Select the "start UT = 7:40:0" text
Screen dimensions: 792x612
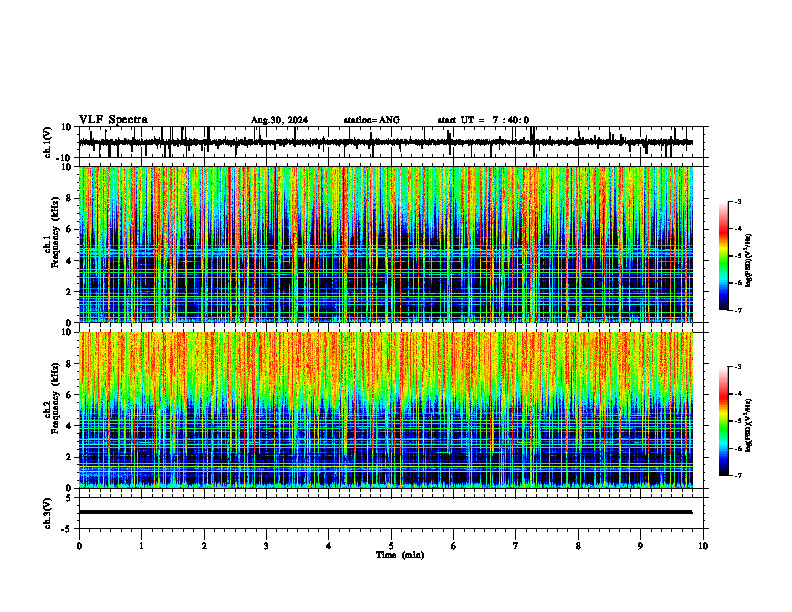(x=483, y=120)
